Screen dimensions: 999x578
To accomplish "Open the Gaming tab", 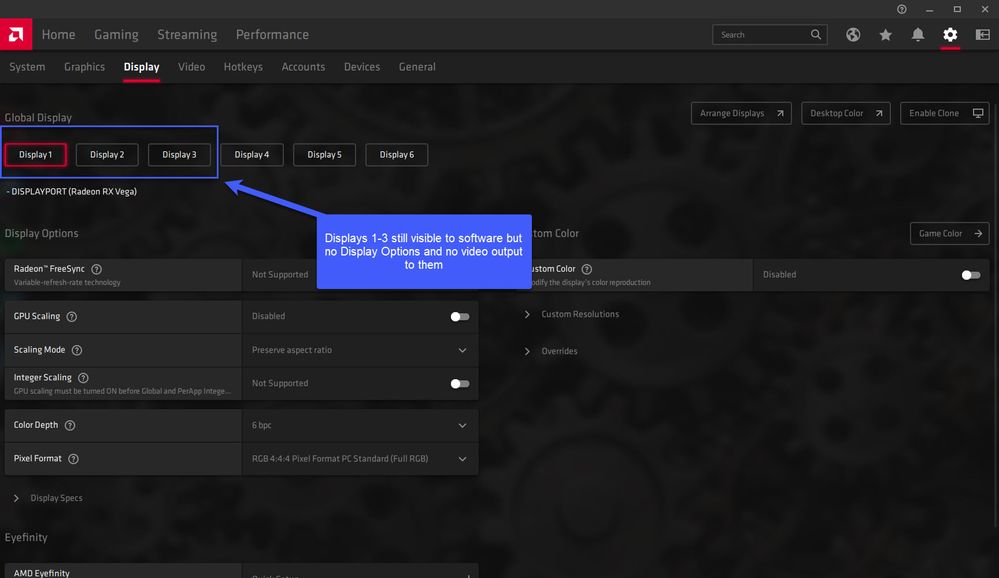I will coord(116,34).
